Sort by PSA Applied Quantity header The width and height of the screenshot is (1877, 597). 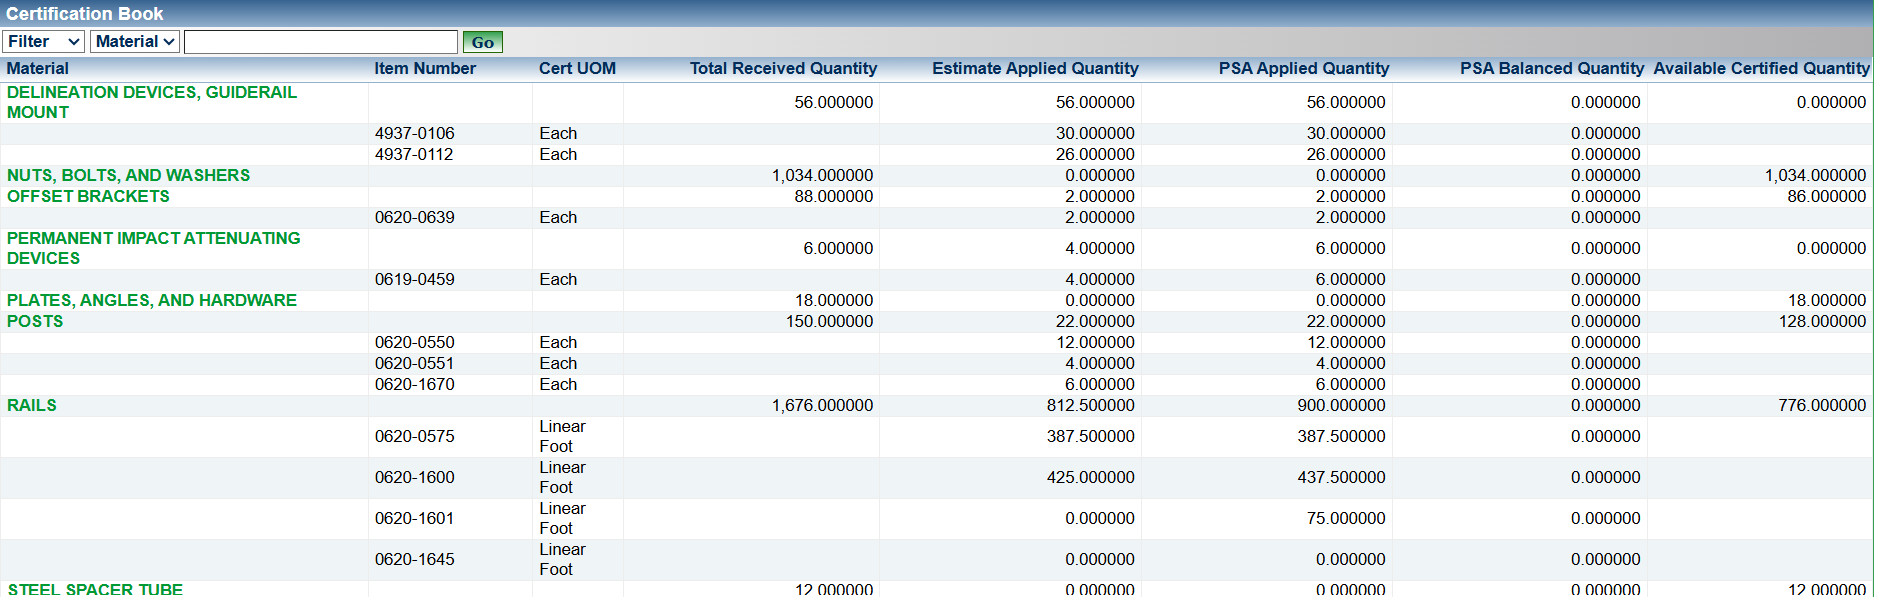(1304, 68)
